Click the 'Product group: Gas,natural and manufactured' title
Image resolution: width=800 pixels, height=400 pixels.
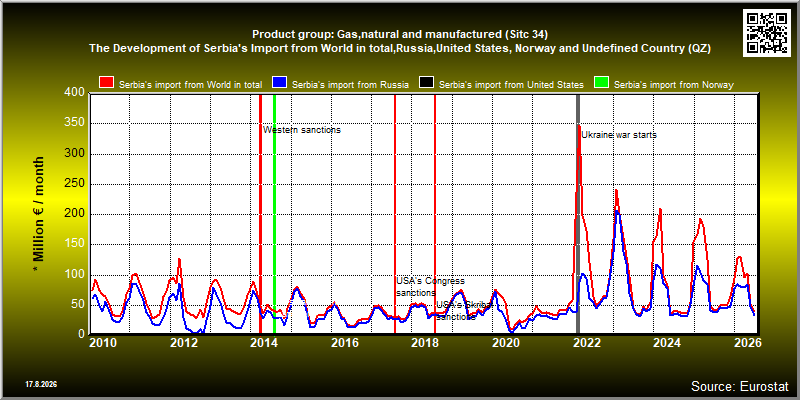[400, 35]
